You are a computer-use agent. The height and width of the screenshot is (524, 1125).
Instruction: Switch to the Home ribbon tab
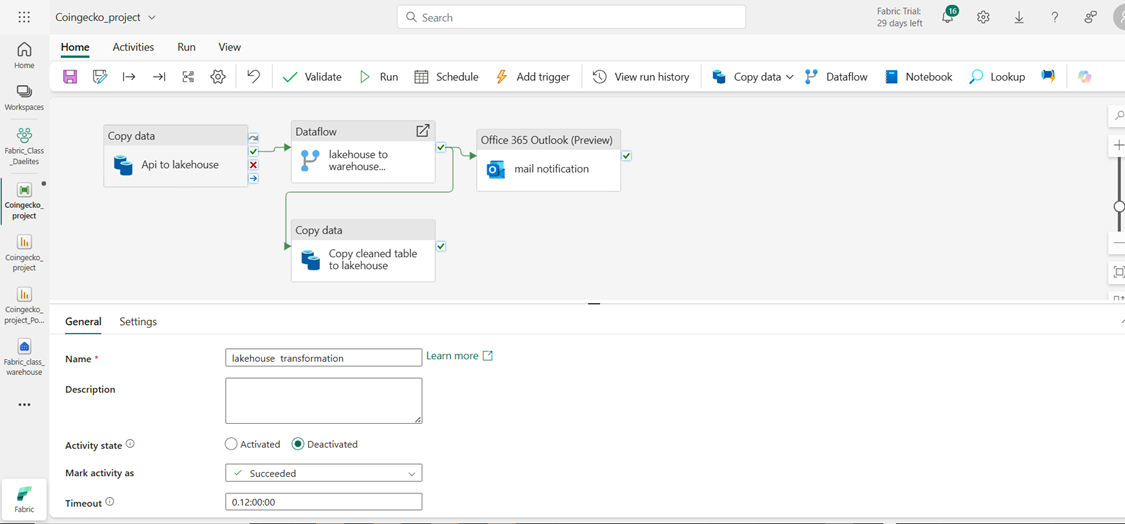coord(75,47)
